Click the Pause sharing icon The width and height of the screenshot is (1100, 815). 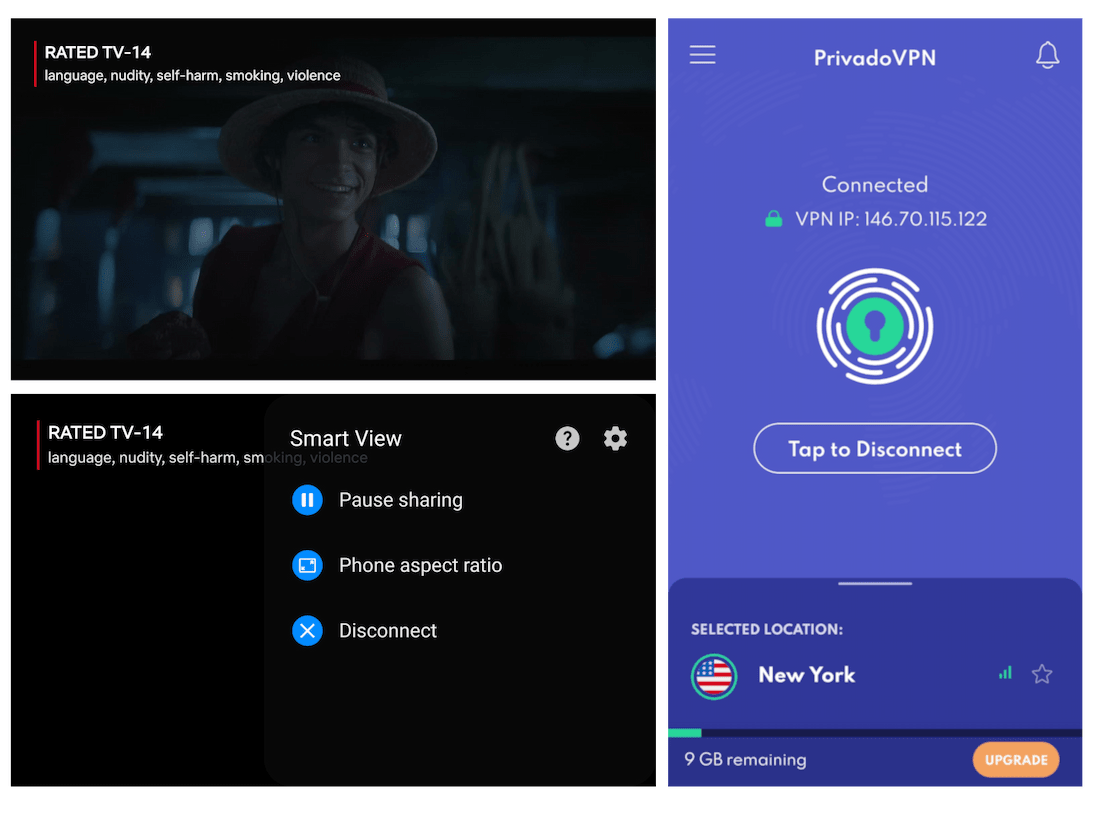click(307, 500)
